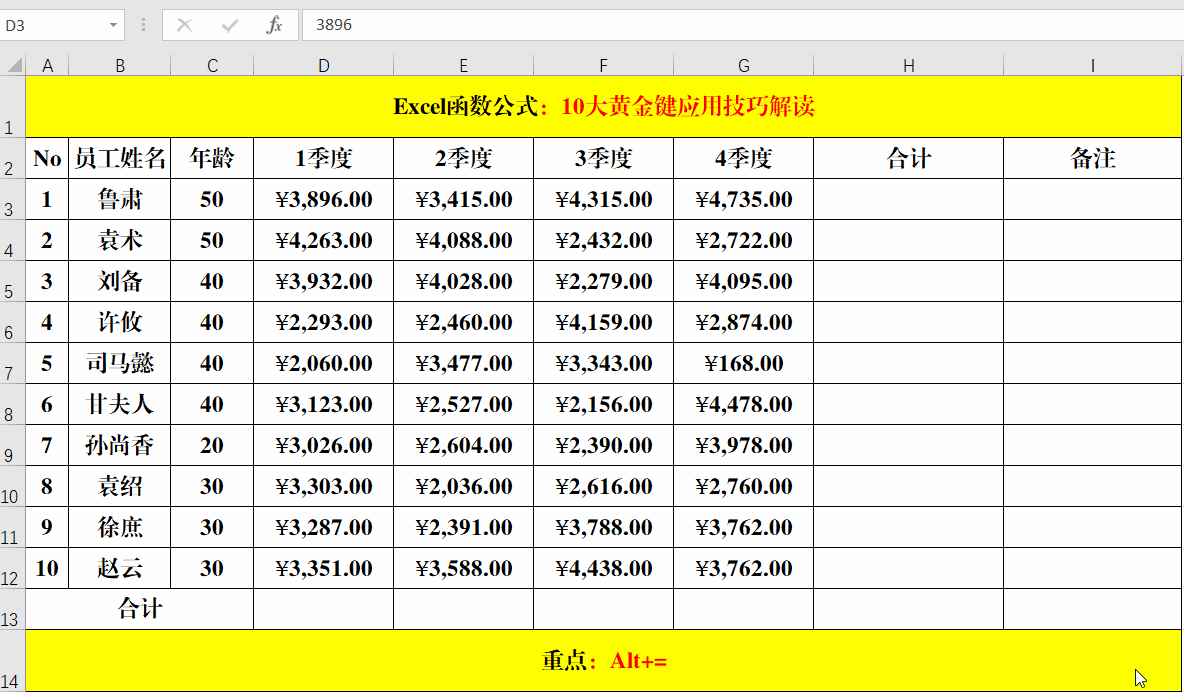Click the age cell for 孙尚香 showing 20

click(212, 445)
